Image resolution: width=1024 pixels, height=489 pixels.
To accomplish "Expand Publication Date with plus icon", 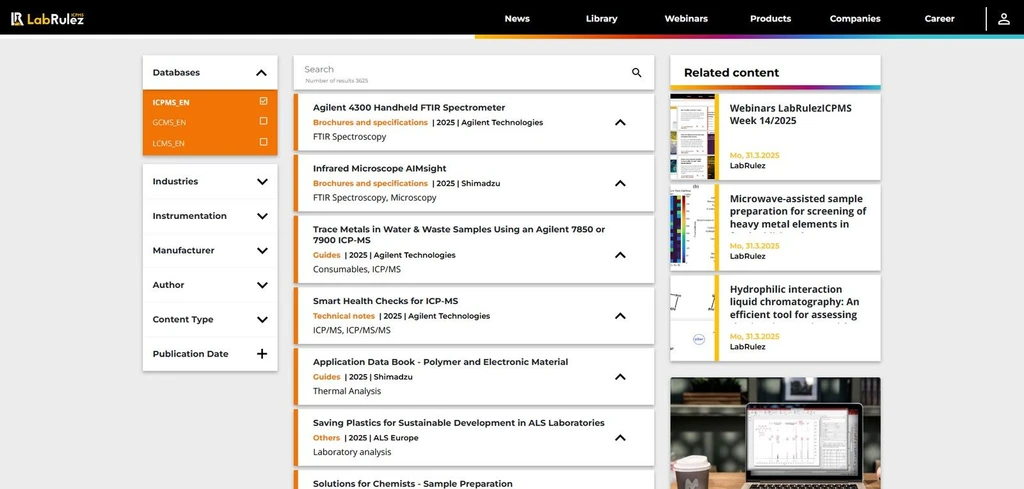I will [x=262, y=354].
